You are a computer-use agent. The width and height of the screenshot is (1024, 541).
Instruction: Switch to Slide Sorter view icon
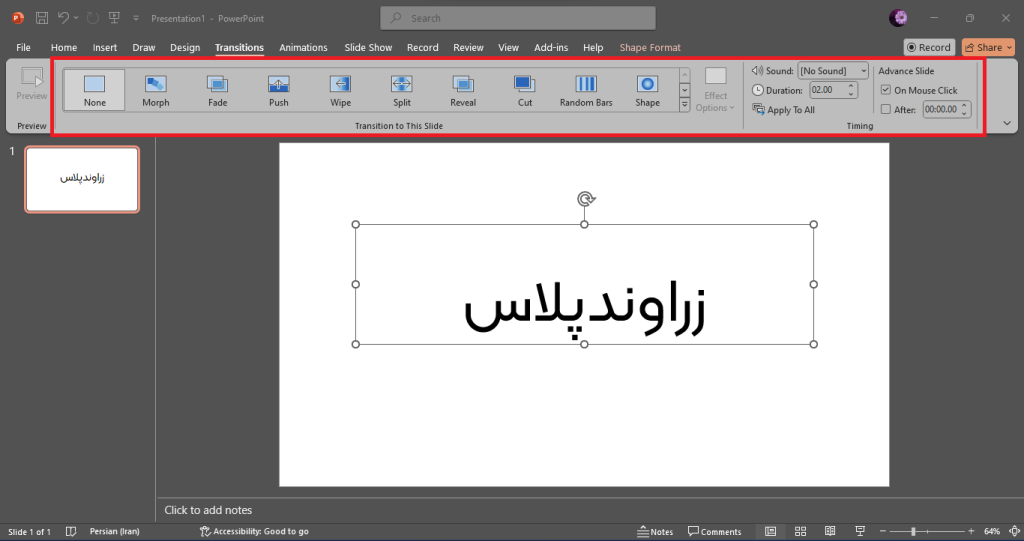tap(801, 531)
